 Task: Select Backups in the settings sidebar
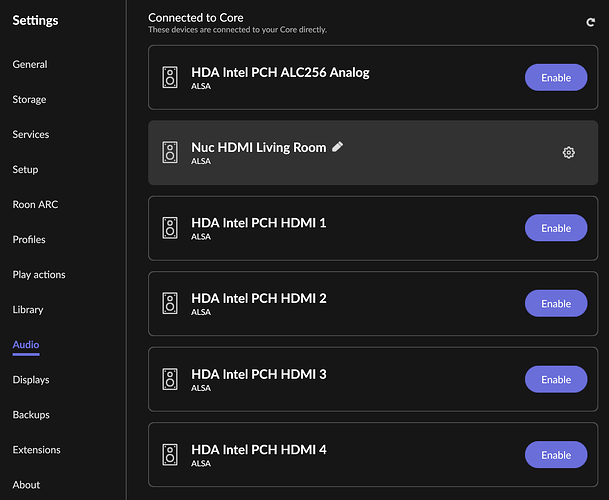click(31, 415)
